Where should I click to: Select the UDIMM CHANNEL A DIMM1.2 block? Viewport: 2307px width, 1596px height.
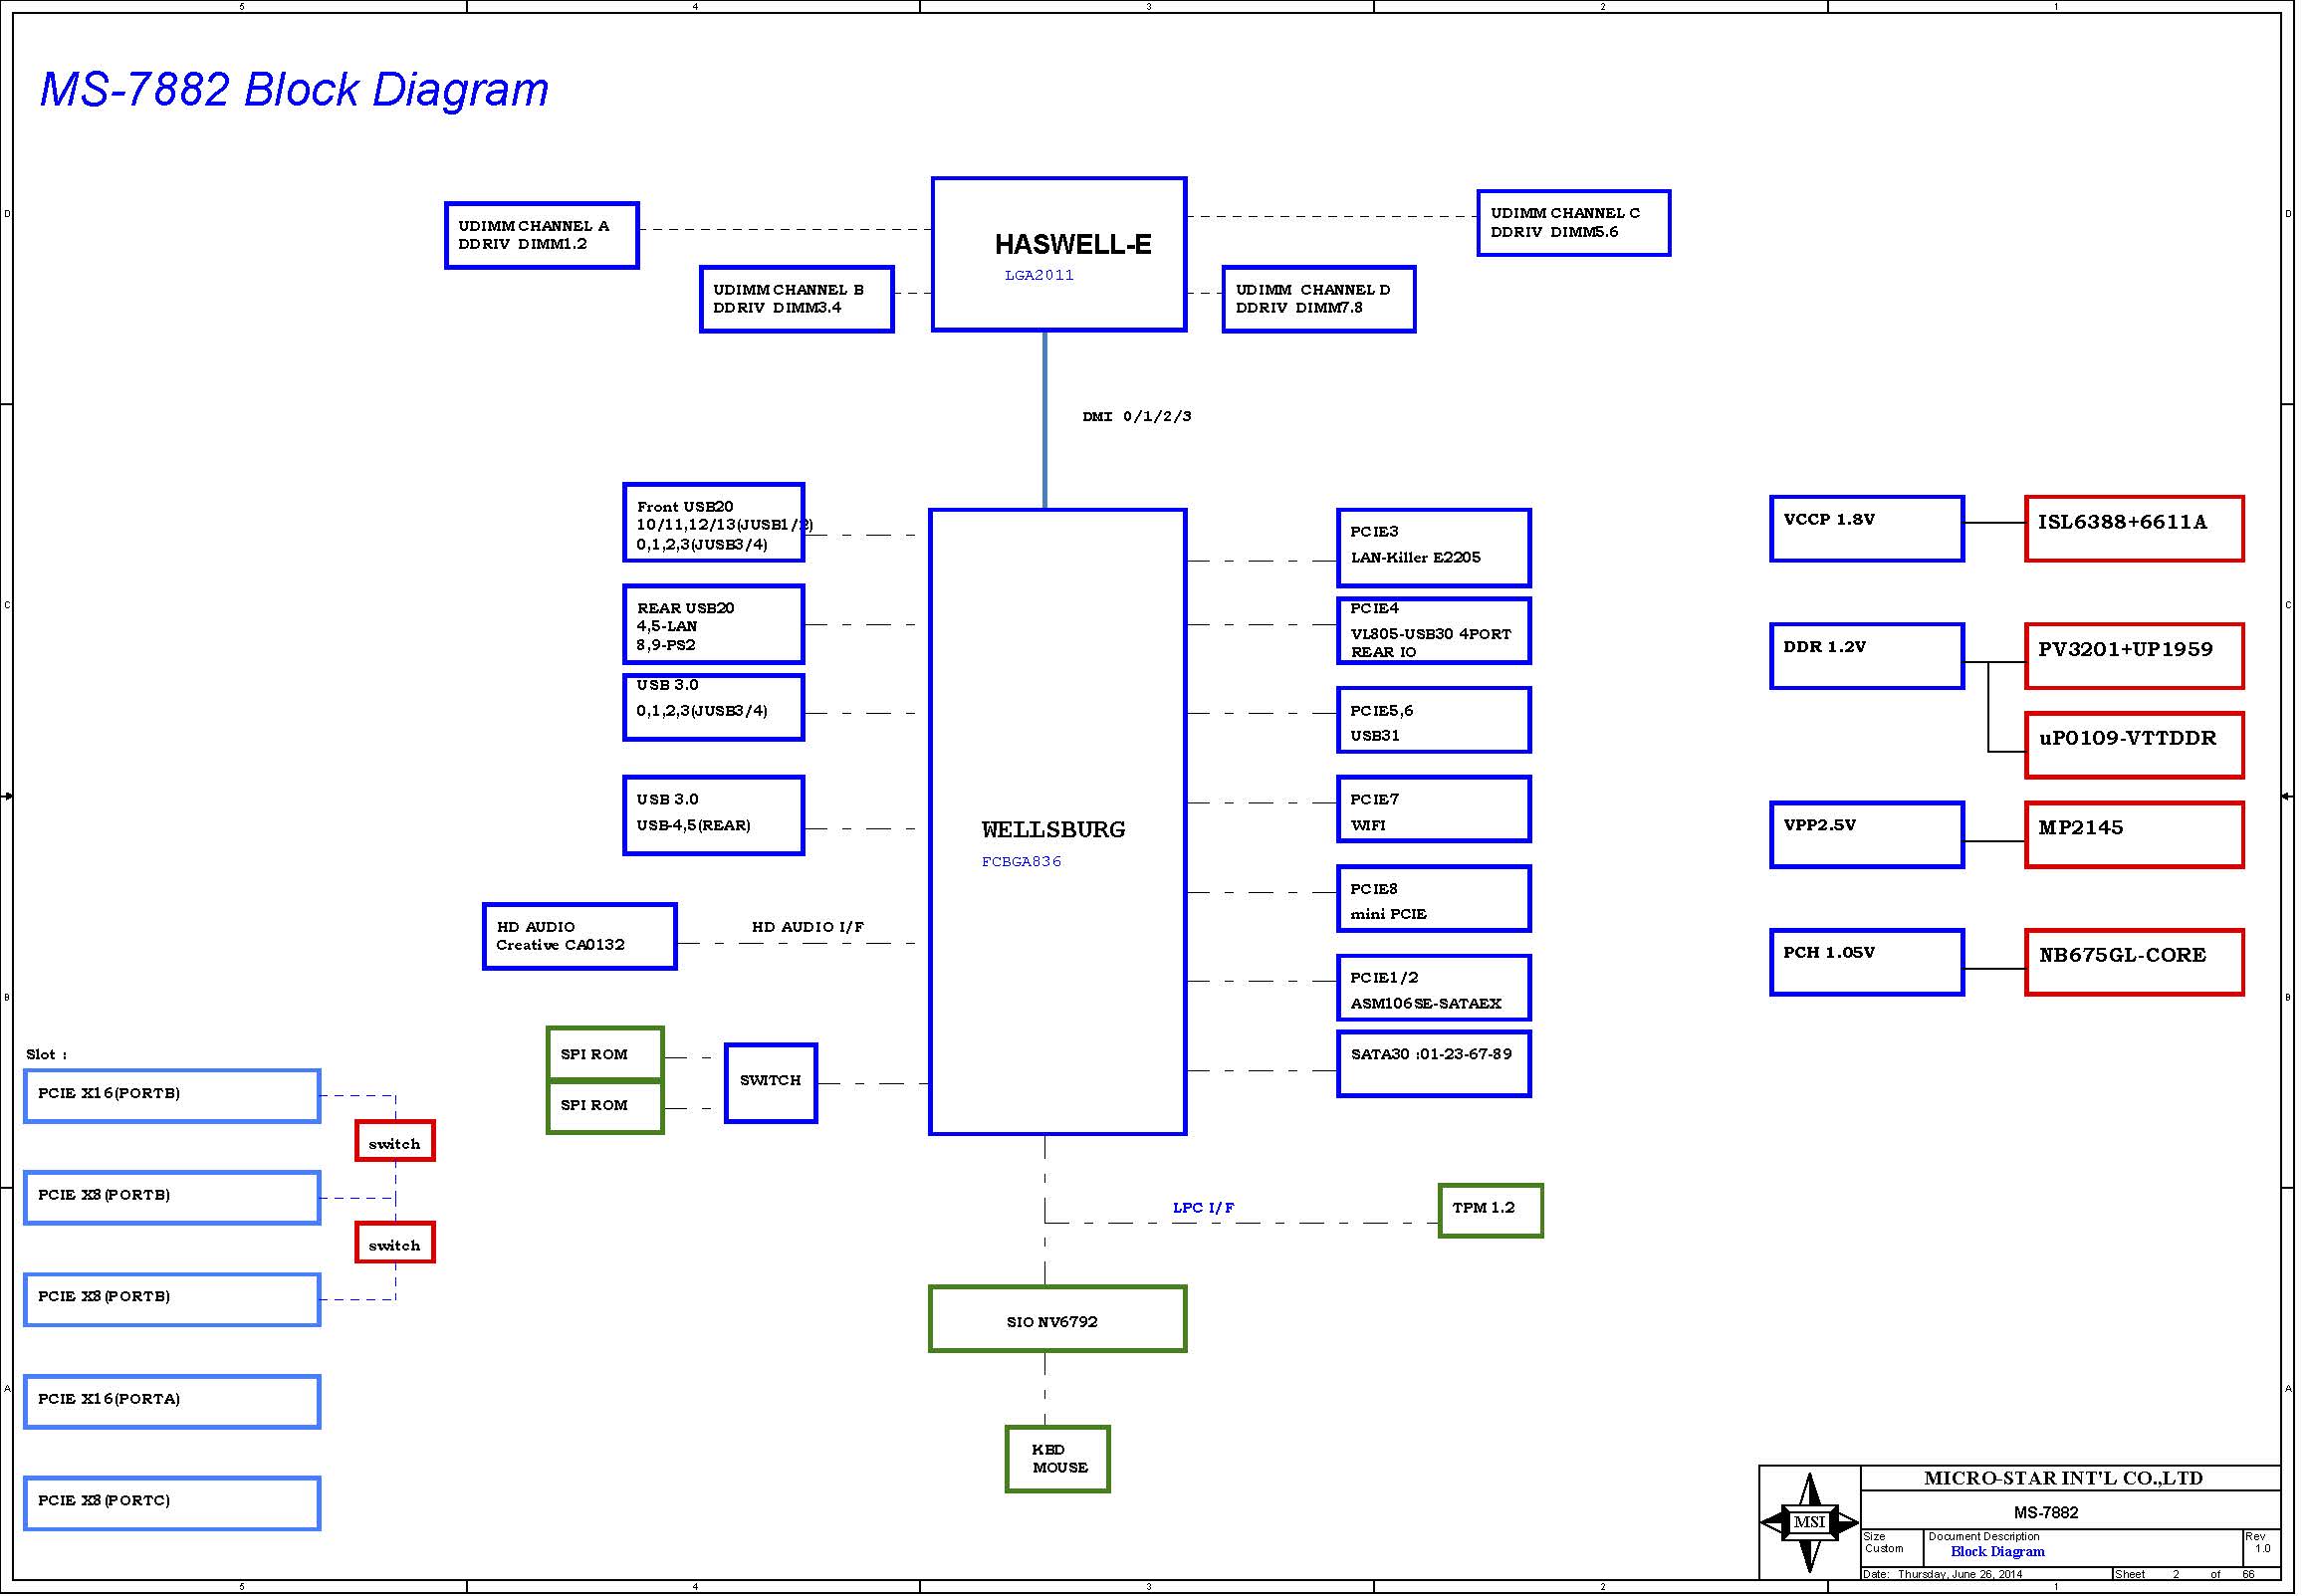(x=542, y=235)
